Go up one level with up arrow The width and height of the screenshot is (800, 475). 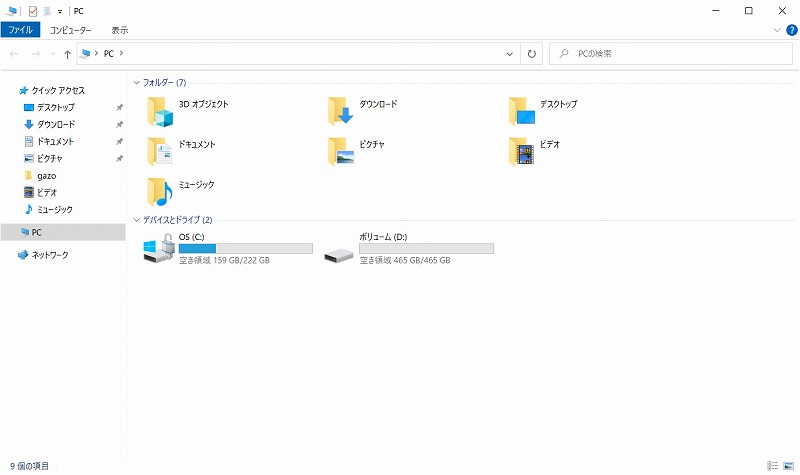pyautogui.click(x=67, y=54)
